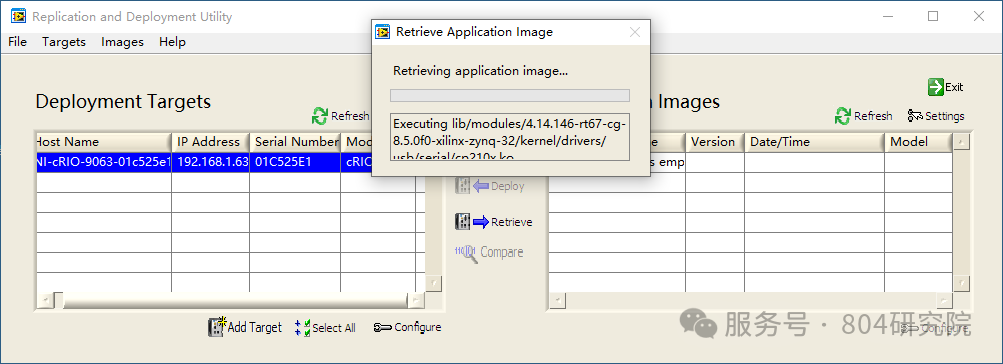This screenshot has height=364, width=1003.
Task: Click images table scroll-right arrow
Action: [x=944, y=300]
